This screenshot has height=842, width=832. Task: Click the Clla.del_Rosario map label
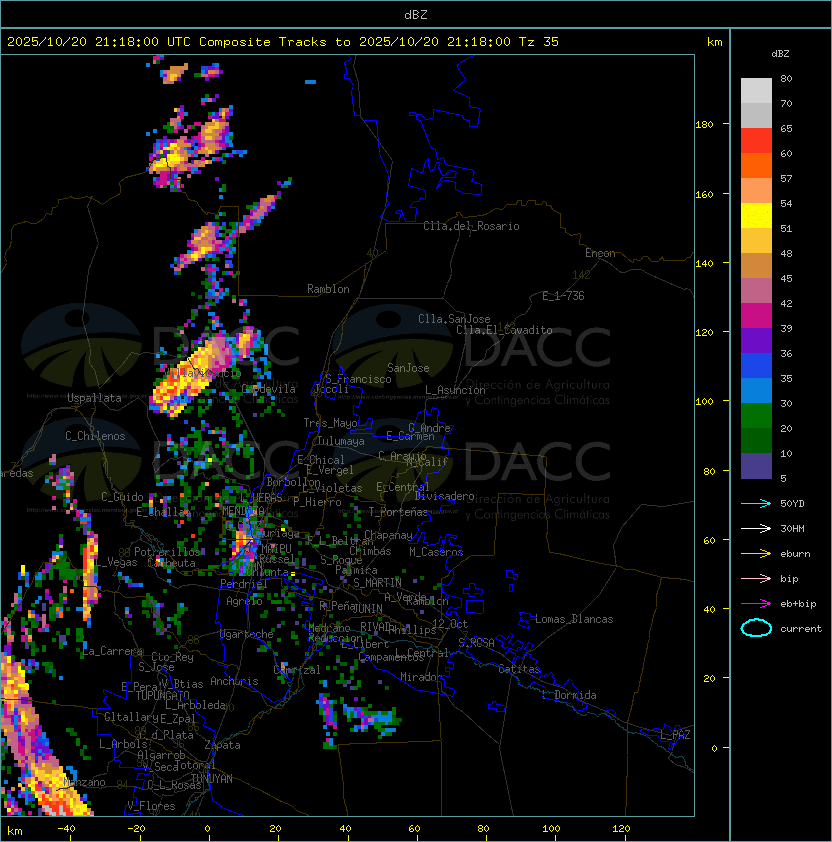click(x=471, y=226)
